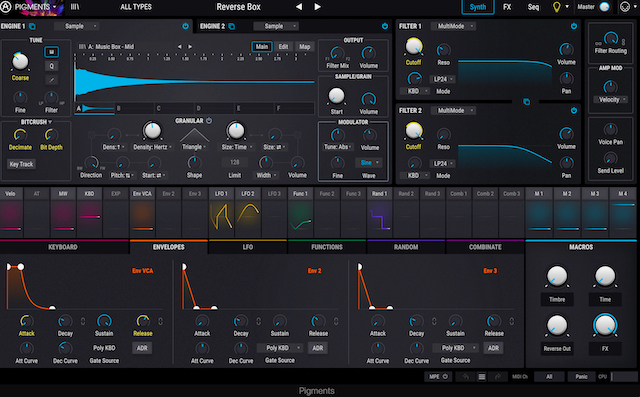
Task: Click the Reverse Box preset name
Action: (238, 7)
